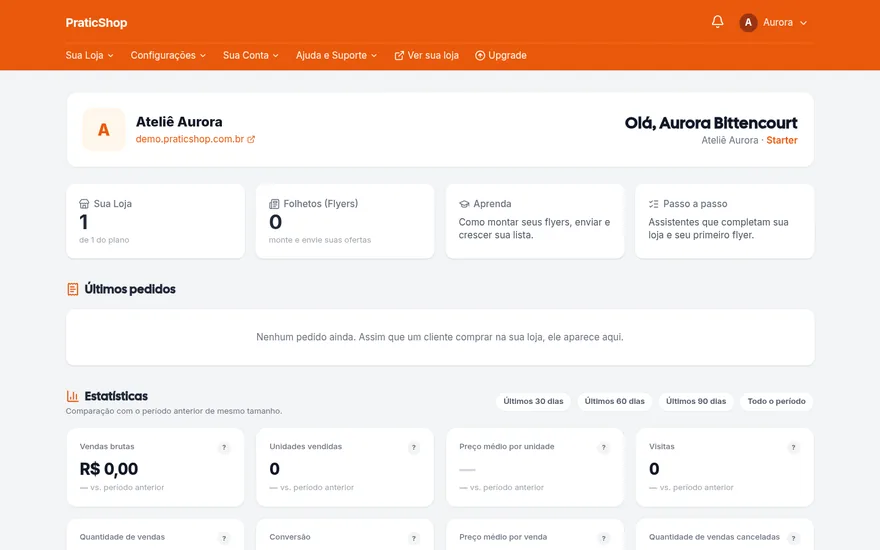Click Ver sua loja link
The image size is (880, 550).
point(427,55)
